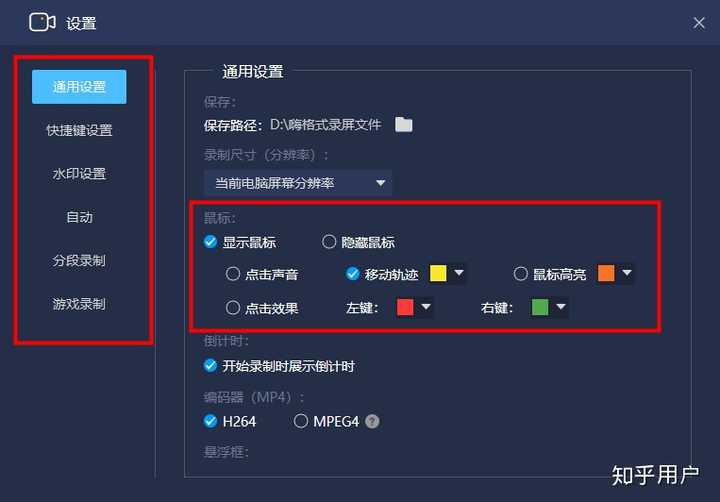Close the settings dialog with X
The height and width of the screenshot is (502, 720).
pyautogui.click(x=699, y=23)
